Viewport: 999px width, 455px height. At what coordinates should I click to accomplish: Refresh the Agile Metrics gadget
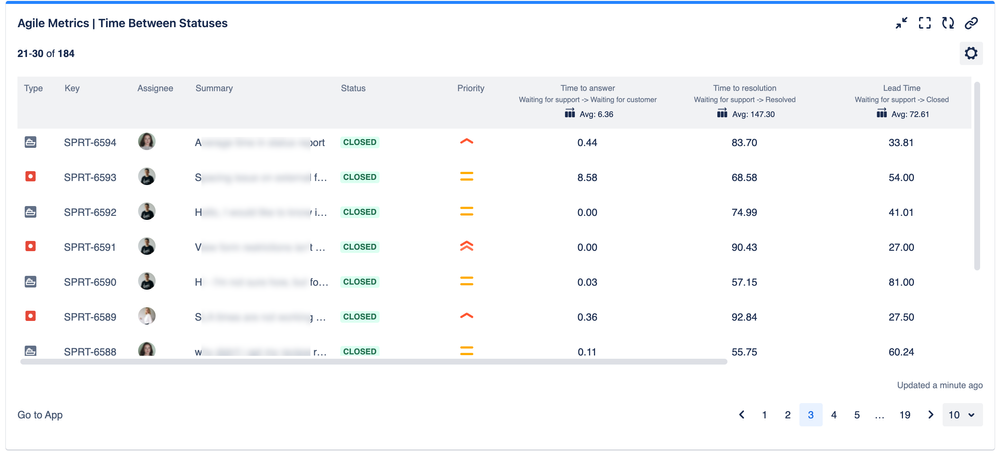(x=947, y=23)
